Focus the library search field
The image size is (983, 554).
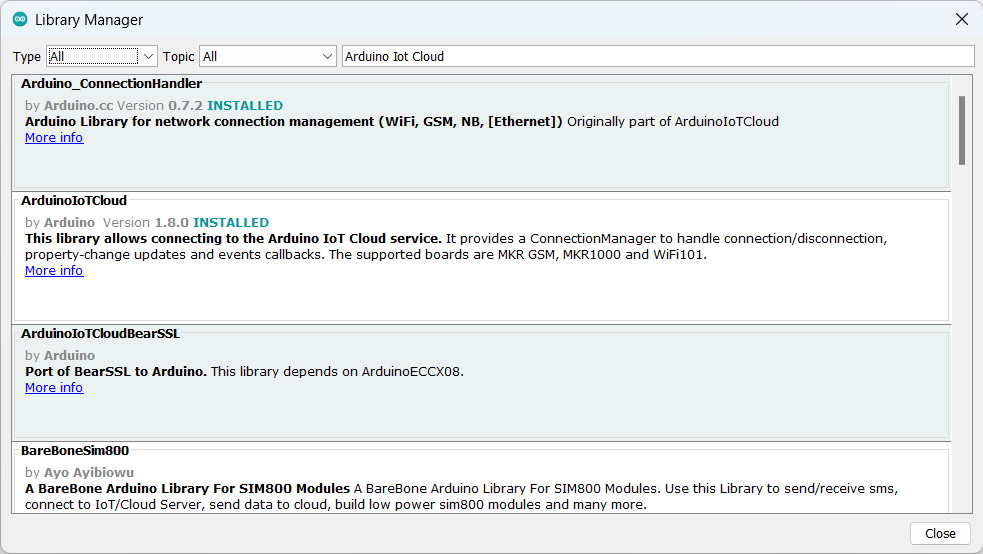click(x=657, y=57)
